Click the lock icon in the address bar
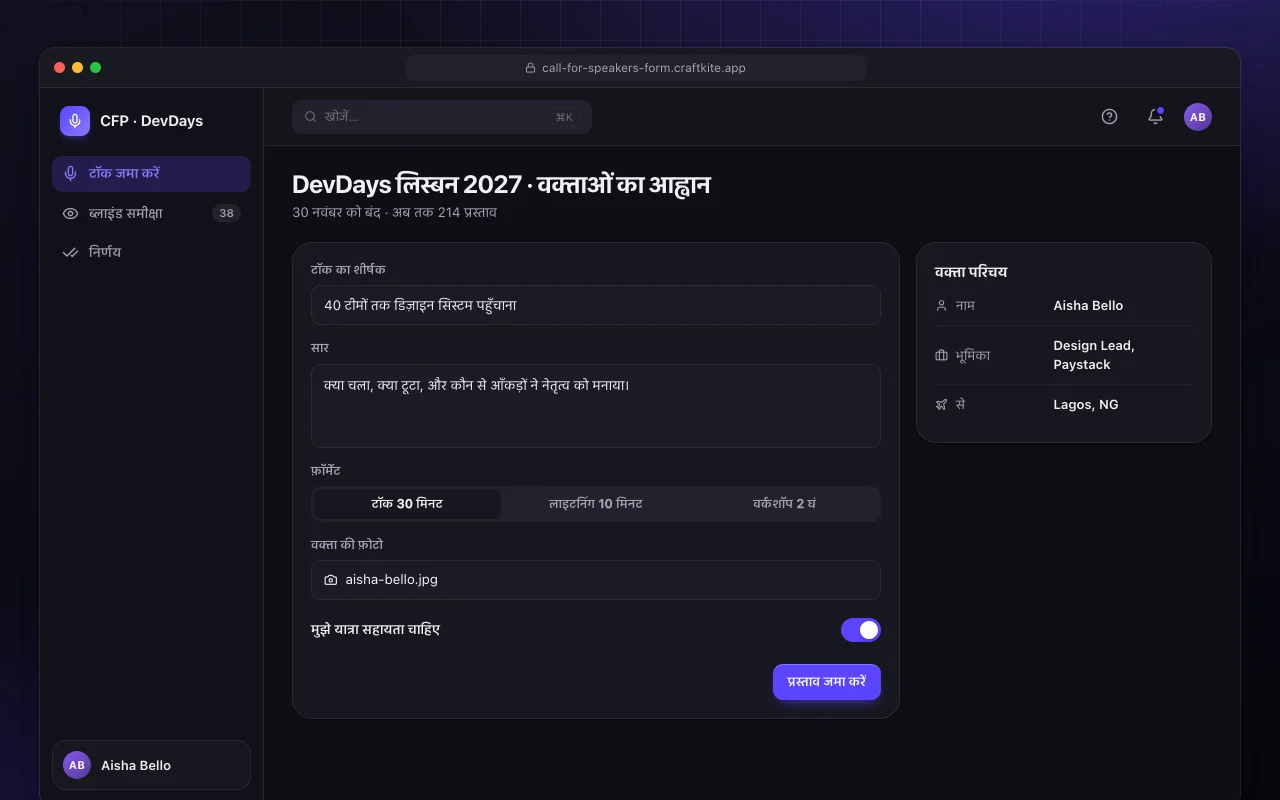1280x800 pixels. (x=531, y=68)
